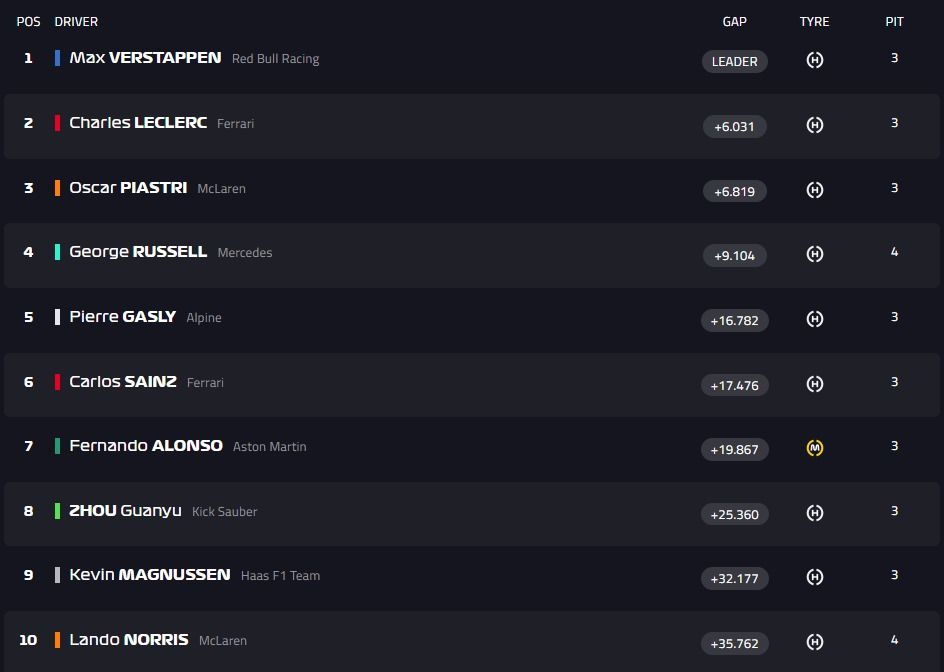
Task: Click the +19.867 gap badge
Action: click(x=734, y=449)
